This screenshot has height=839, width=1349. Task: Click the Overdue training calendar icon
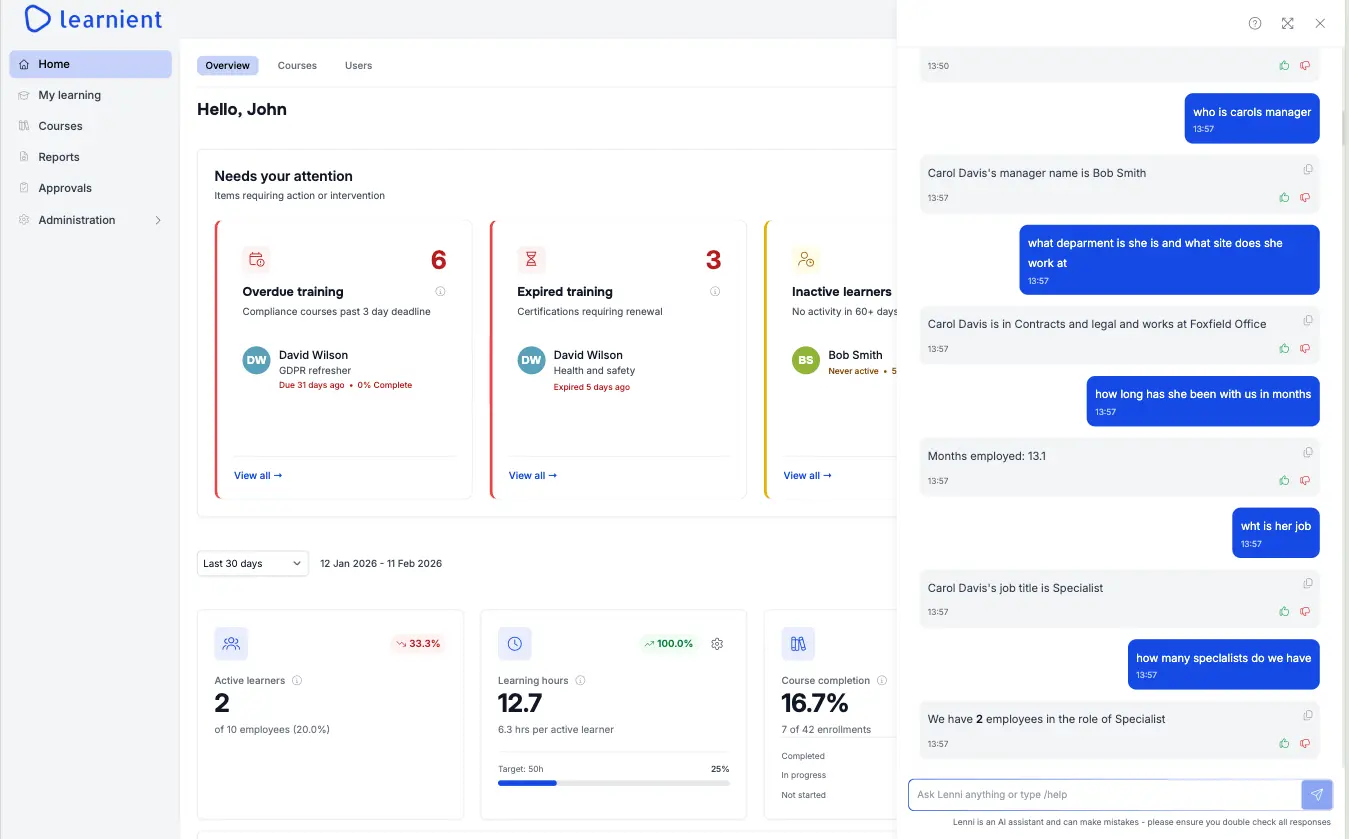pyautogui.click(x=256, y=259)
